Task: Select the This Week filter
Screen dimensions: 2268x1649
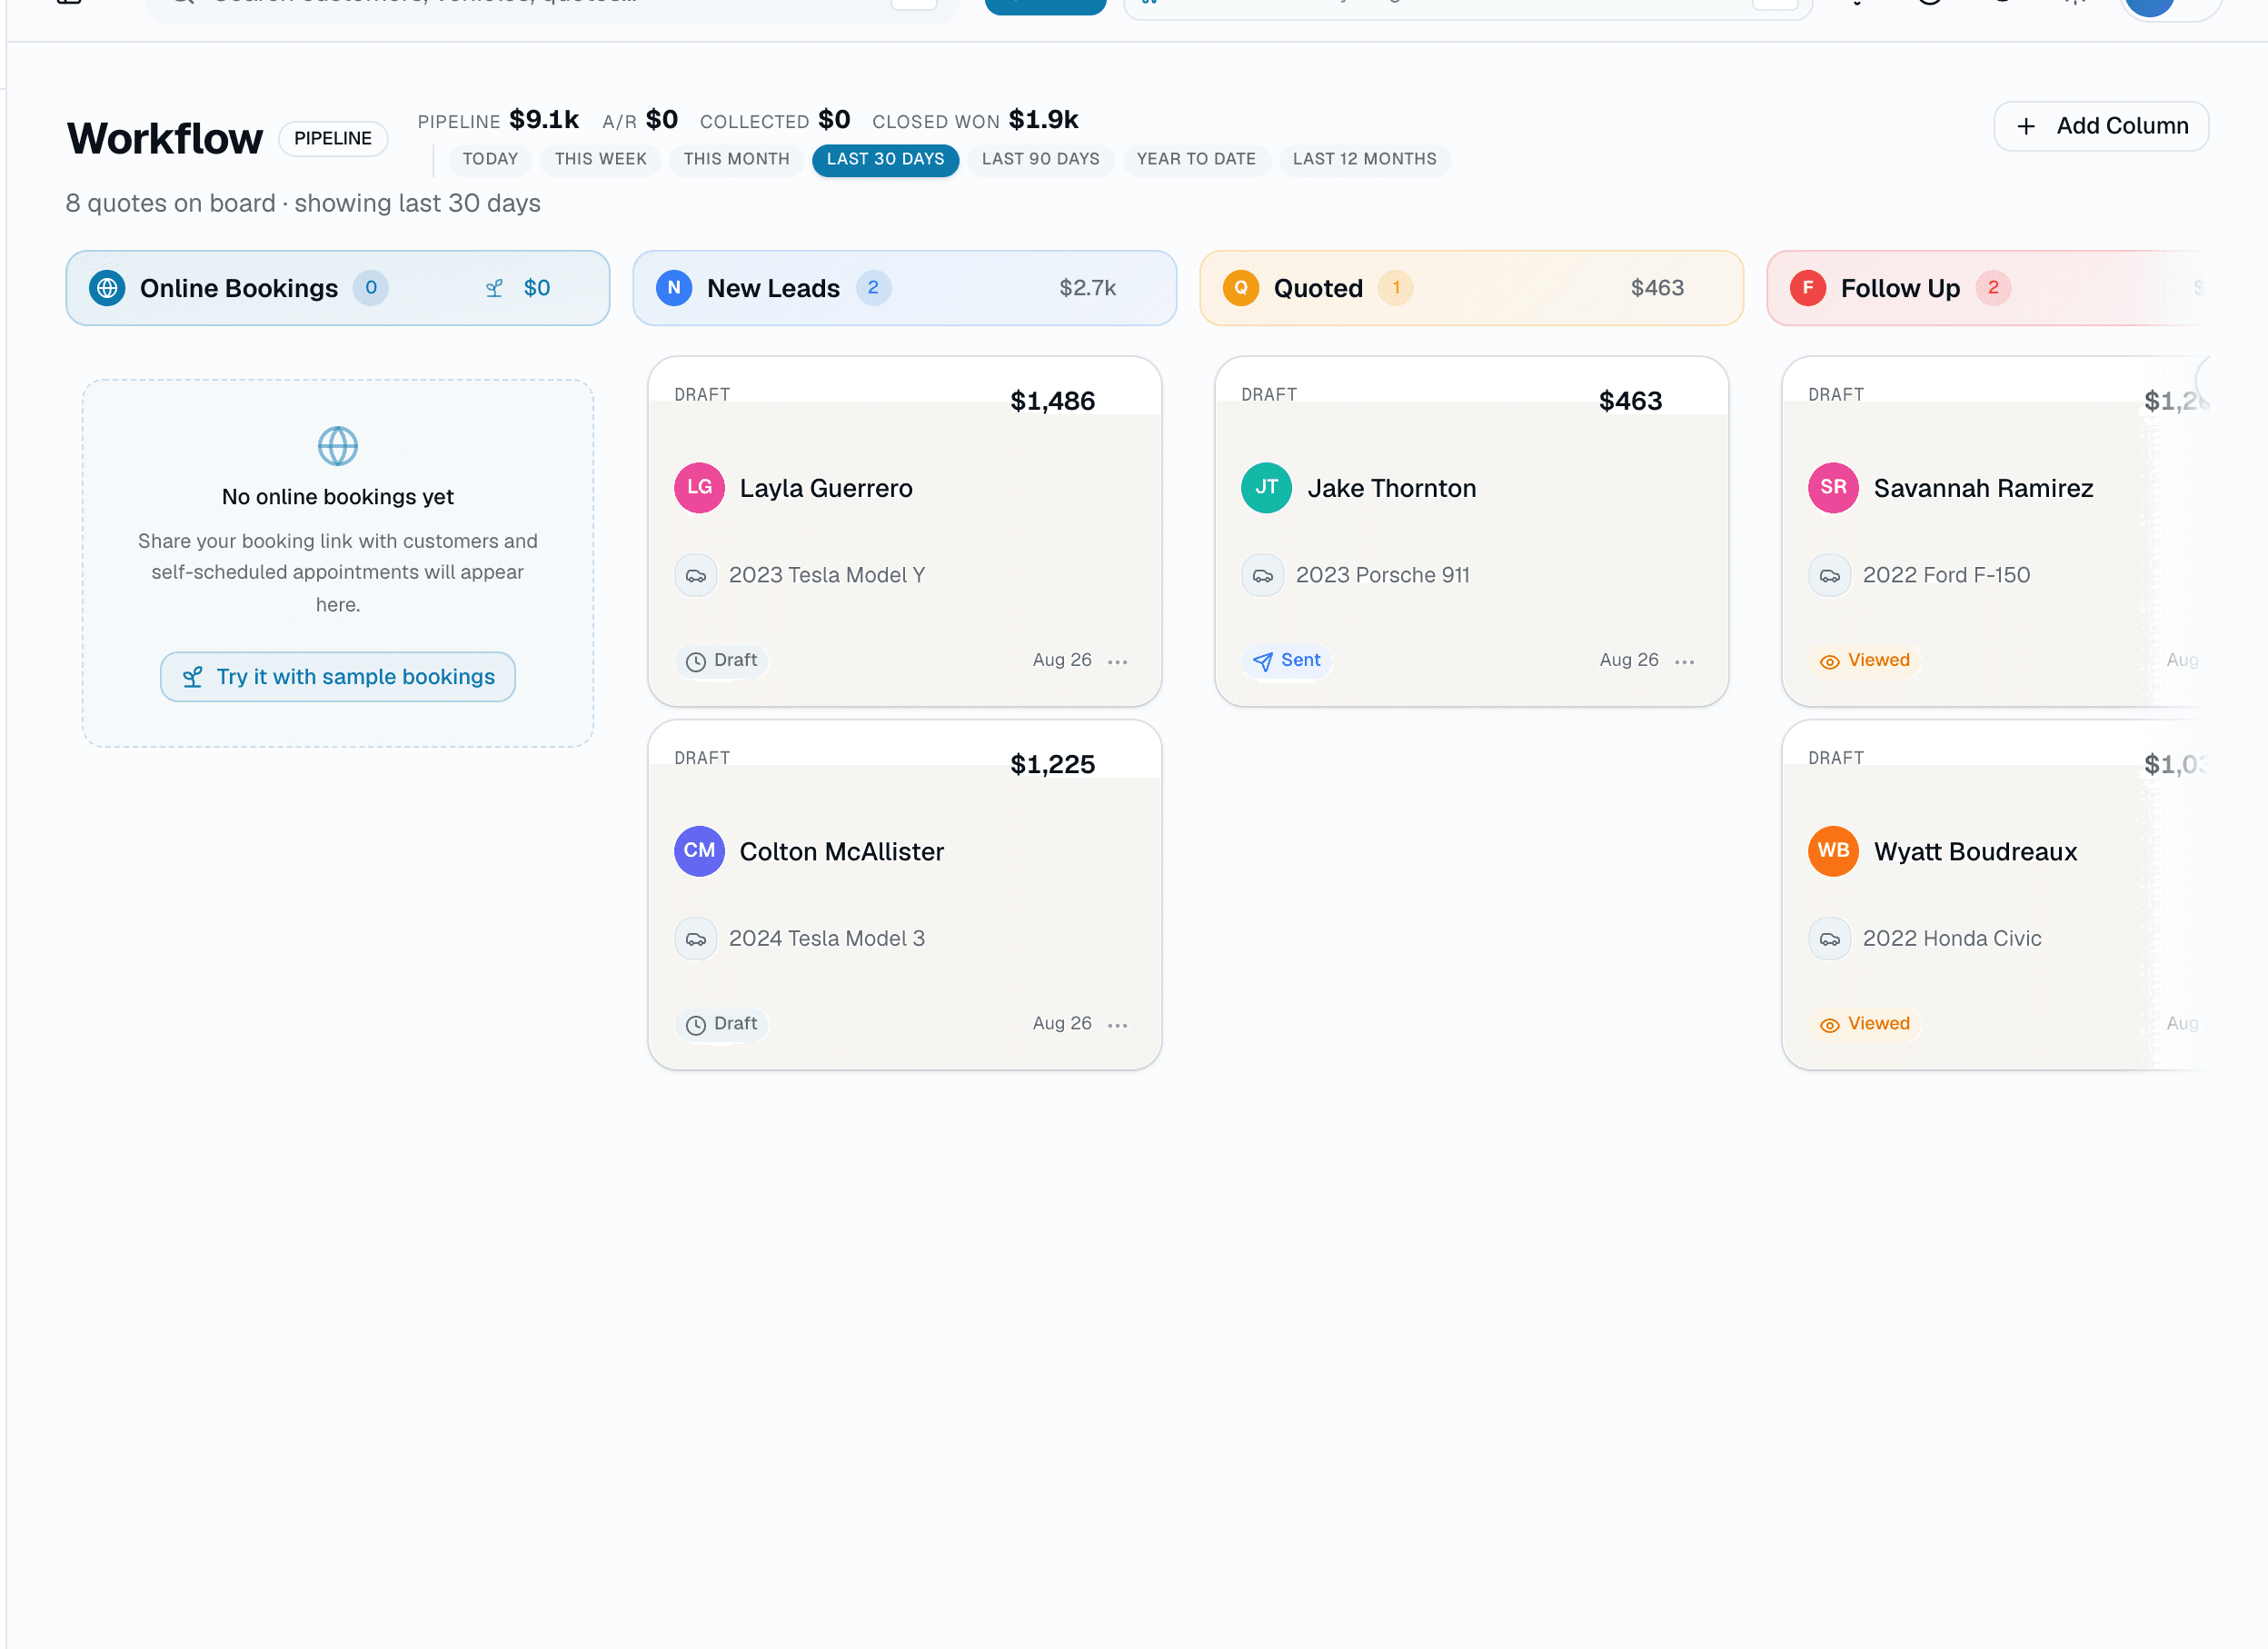Action: 601,159
